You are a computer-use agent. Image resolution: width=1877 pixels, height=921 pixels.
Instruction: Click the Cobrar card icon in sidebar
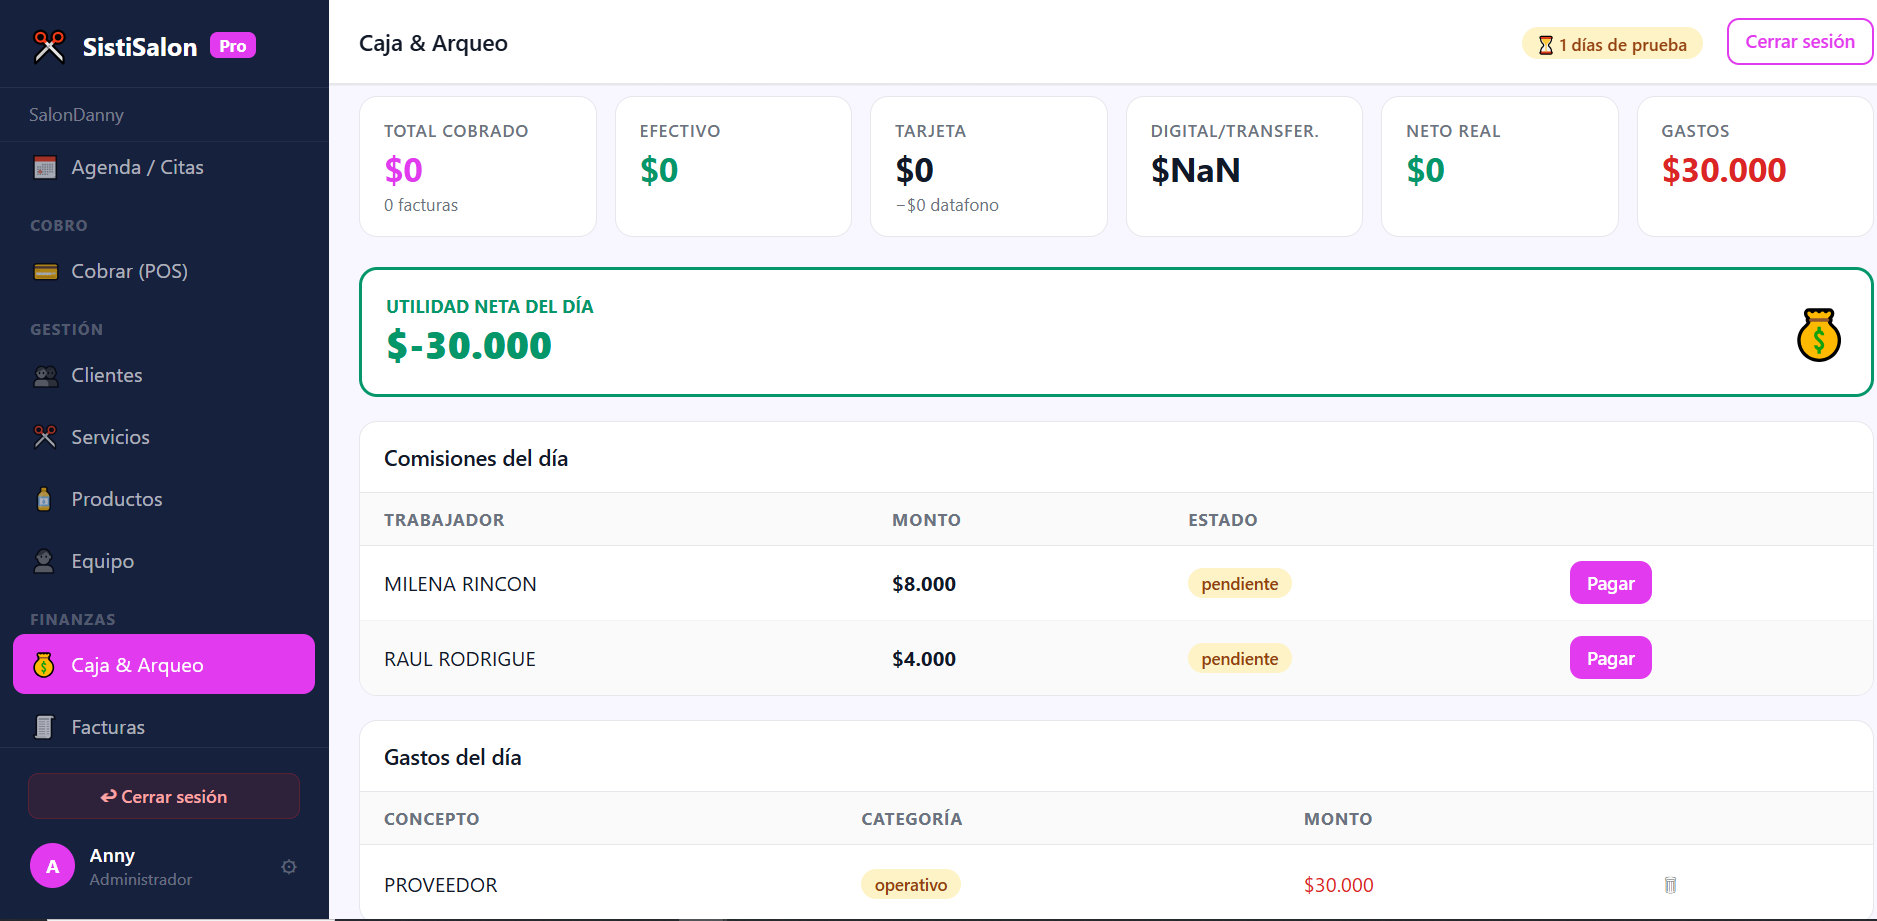45,271
